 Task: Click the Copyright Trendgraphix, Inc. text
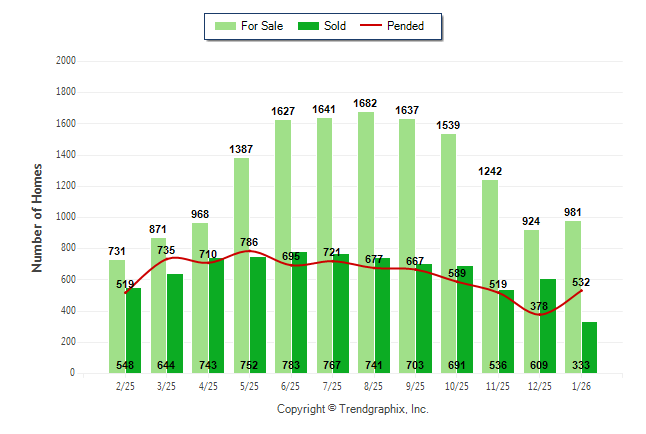[352, 409]
